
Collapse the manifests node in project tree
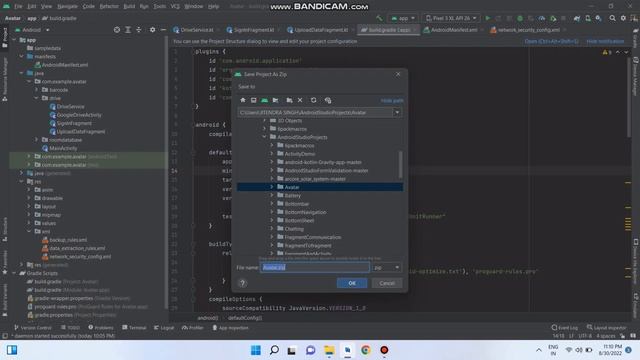coord(22,56)
